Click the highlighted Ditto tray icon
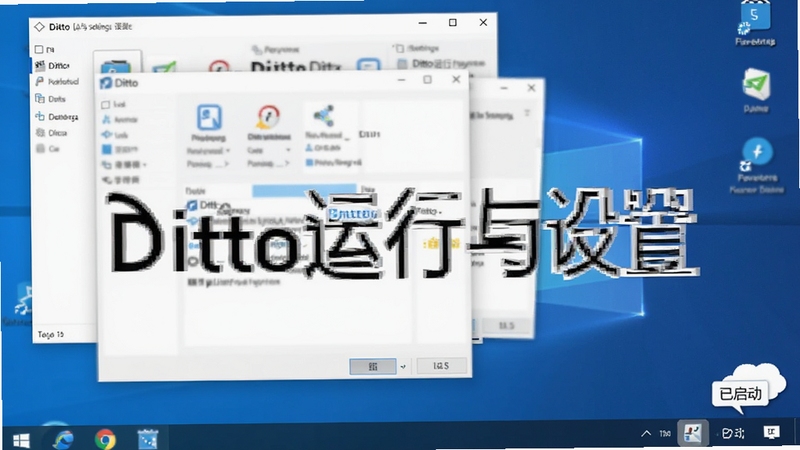This screenshot has height=450, width=800. [x=692, y=434]
